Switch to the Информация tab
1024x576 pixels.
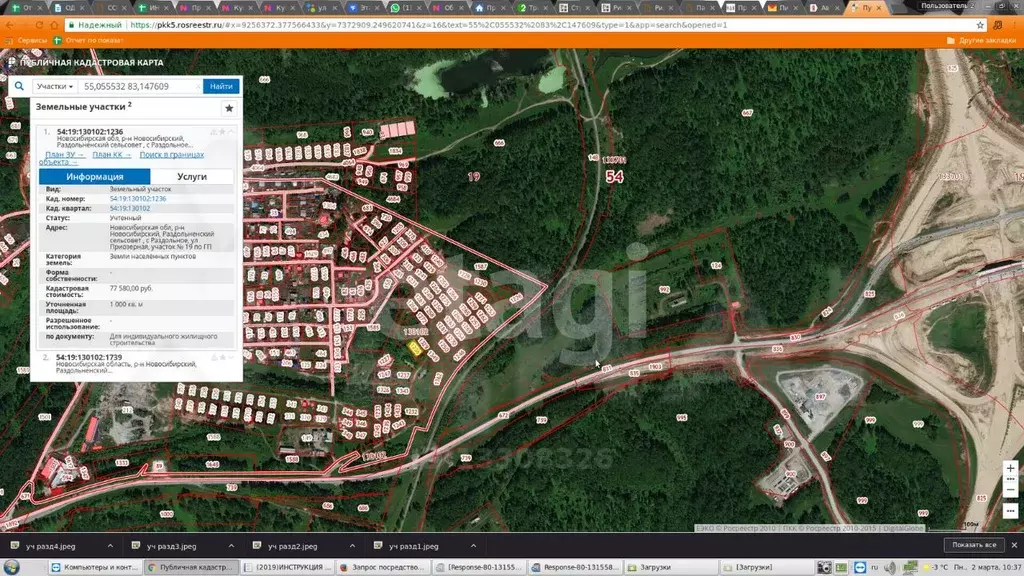tap(95, 176)
